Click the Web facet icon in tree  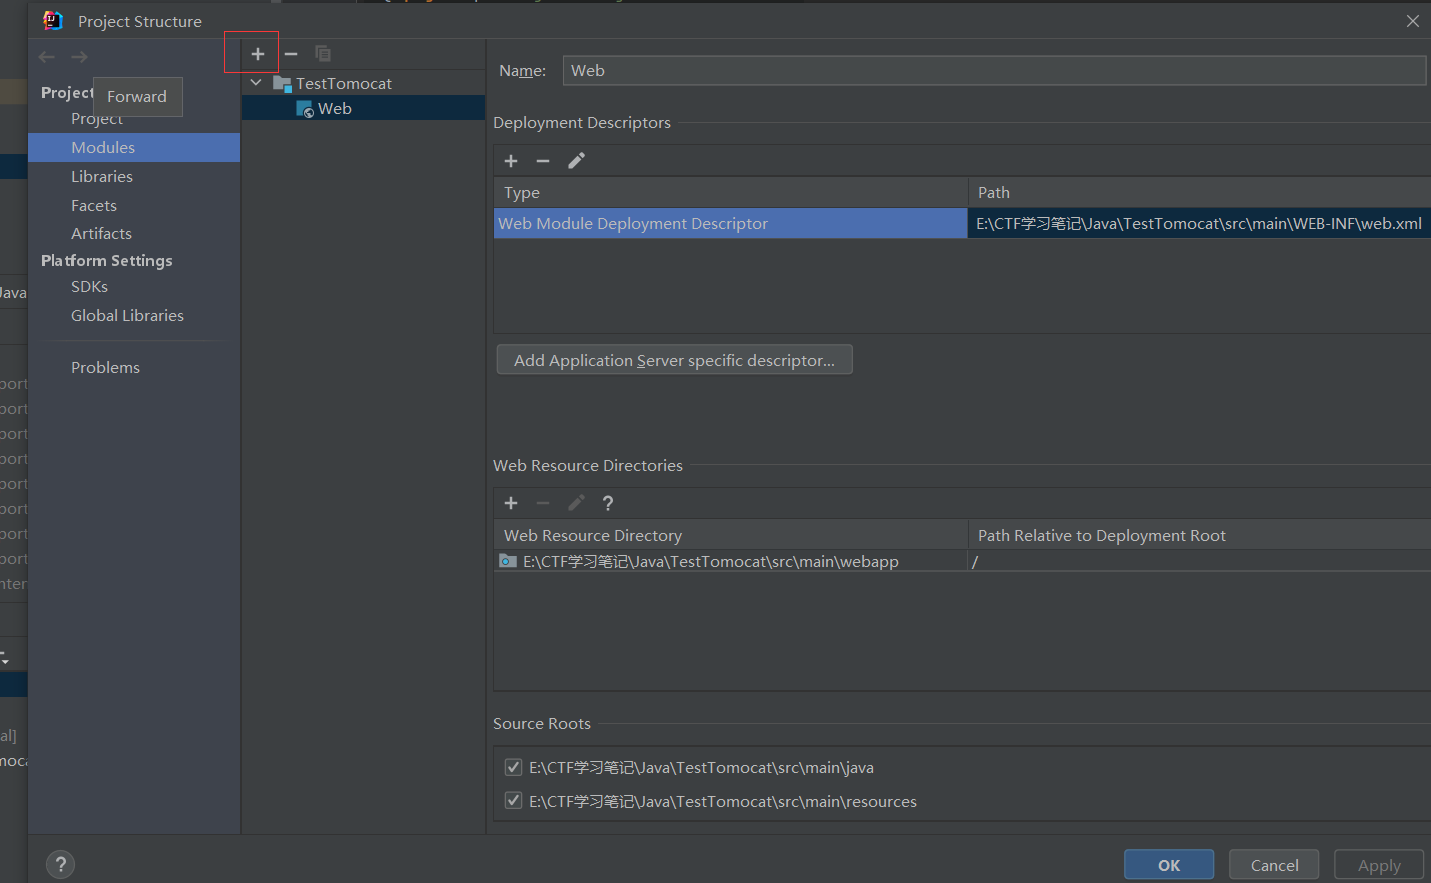tap(305, 109)
